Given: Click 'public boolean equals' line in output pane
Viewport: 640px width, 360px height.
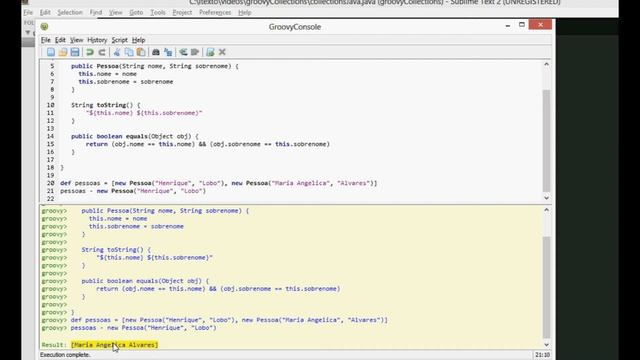Looking at the screenshot, I should pos(145,281).
